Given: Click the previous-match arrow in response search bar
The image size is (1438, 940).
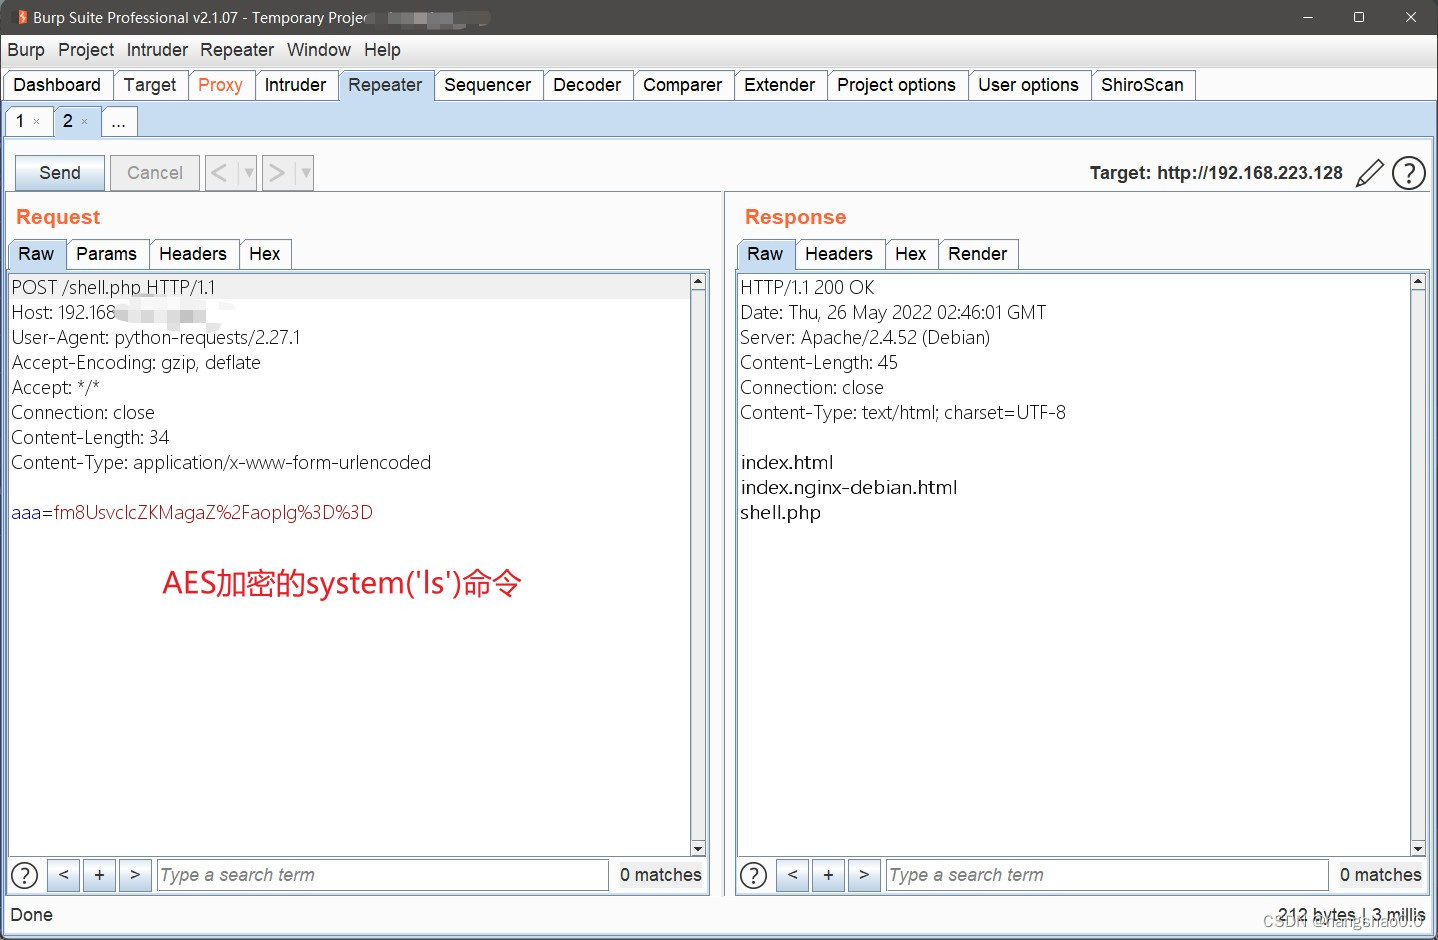Looking at the screenshot, I should point(792,875).
